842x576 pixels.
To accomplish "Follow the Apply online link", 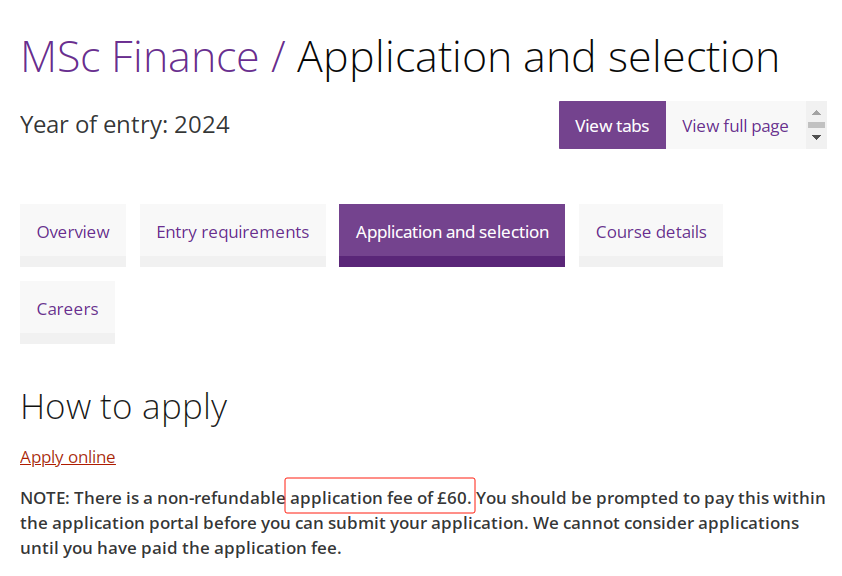I will 68,457.
